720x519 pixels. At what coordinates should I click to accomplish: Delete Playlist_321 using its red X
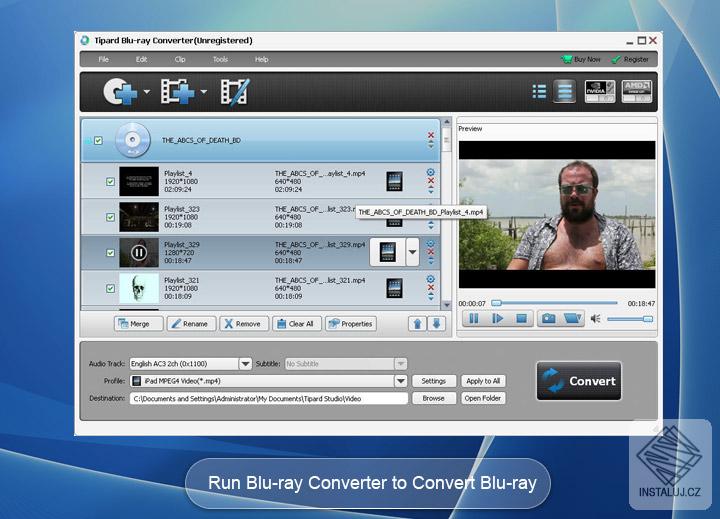[x=431, y=288]
